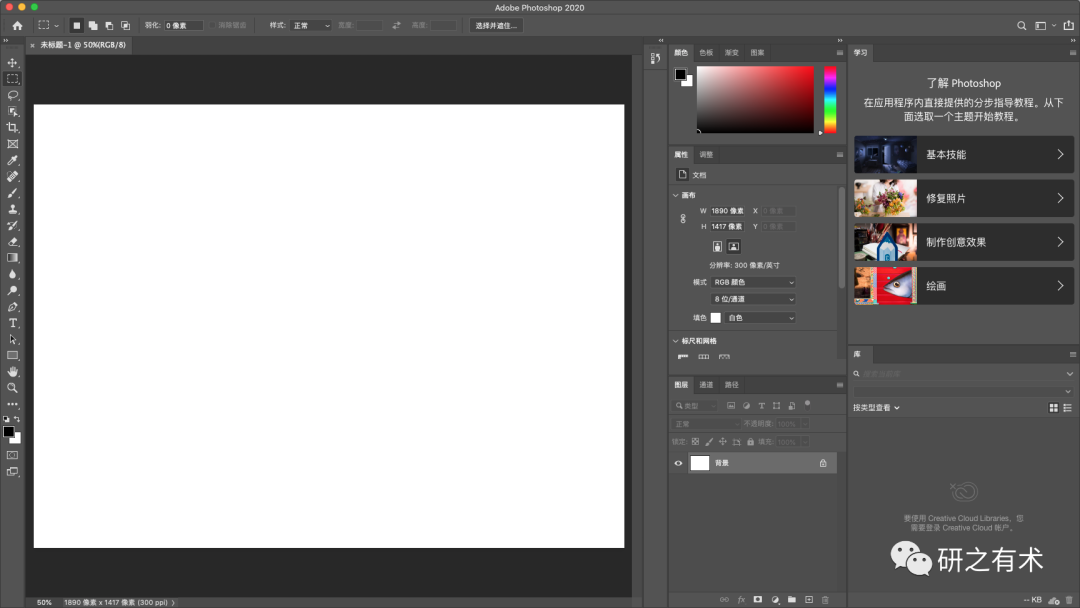Open the 修复照片 tutorial
1080x608 pixels.
coord(964,198)
